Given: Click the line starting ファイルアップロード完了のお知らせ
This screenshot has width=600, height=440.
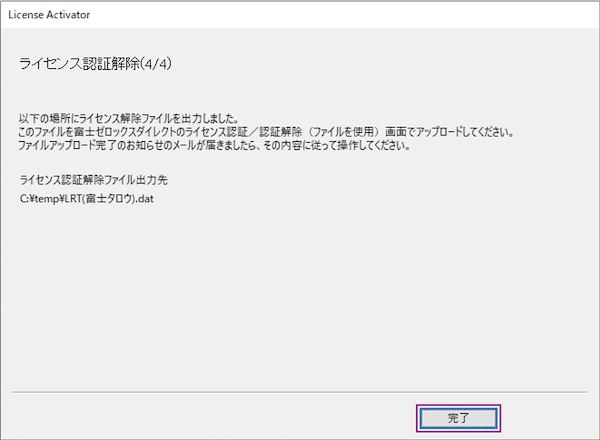Looking at the screenshot, I should [214, 145].
